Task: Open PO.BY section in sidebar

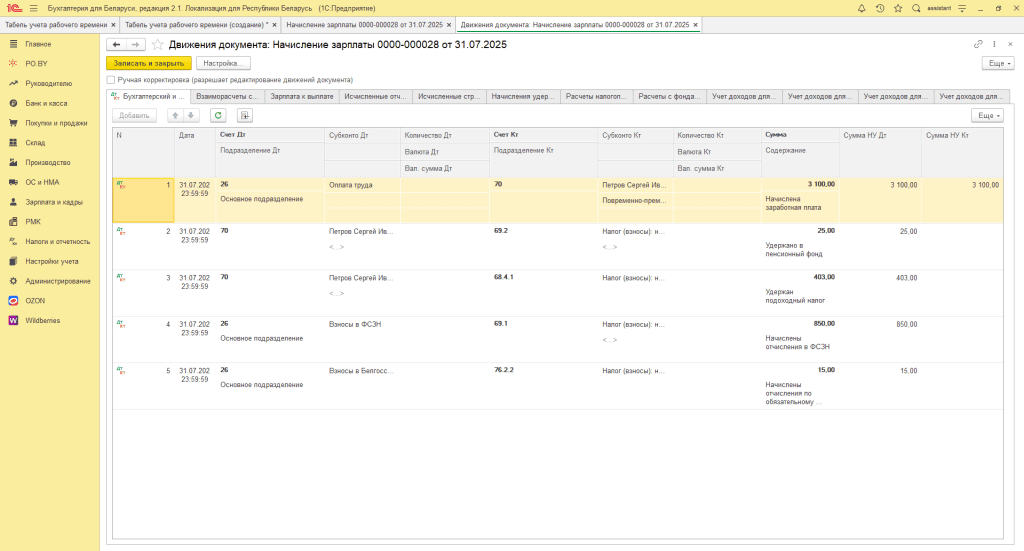Action: click(36, 63)
